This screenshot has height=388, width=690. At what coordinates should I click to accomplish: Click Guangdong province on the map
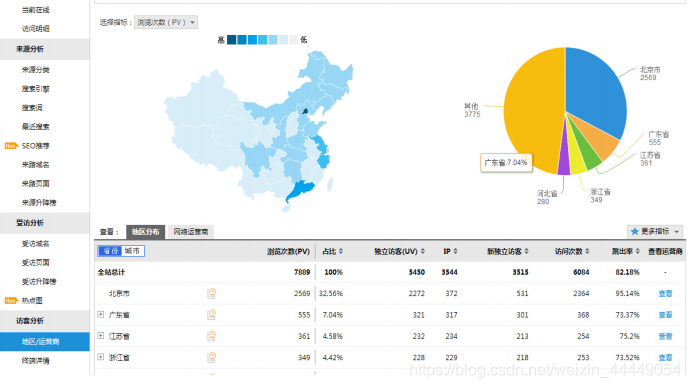click(301, 190)
